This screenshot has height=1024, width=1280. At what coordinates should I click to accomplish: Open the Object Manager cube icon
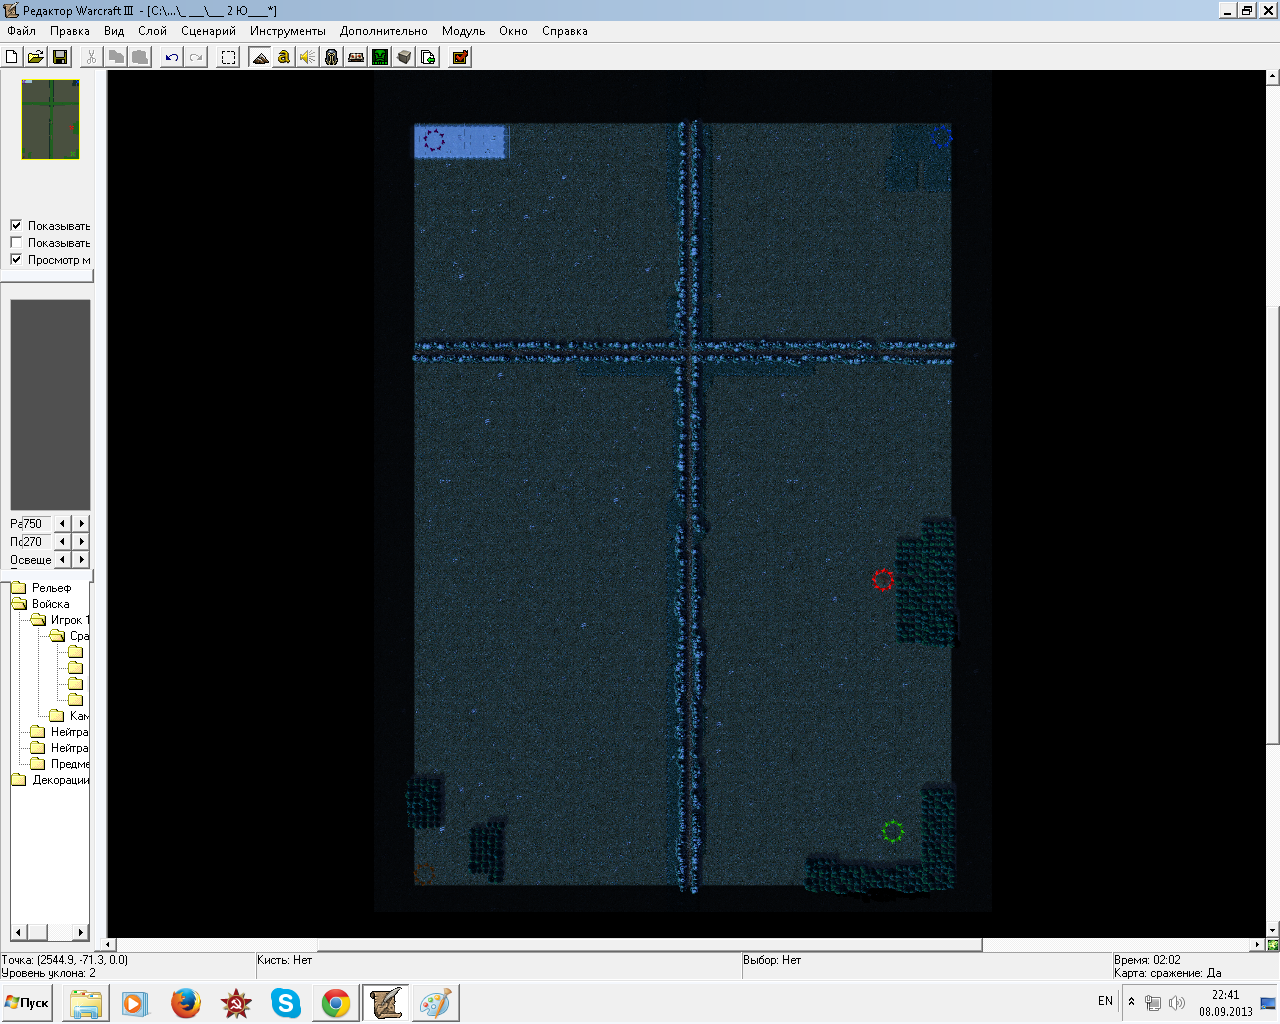coord(404,57)
